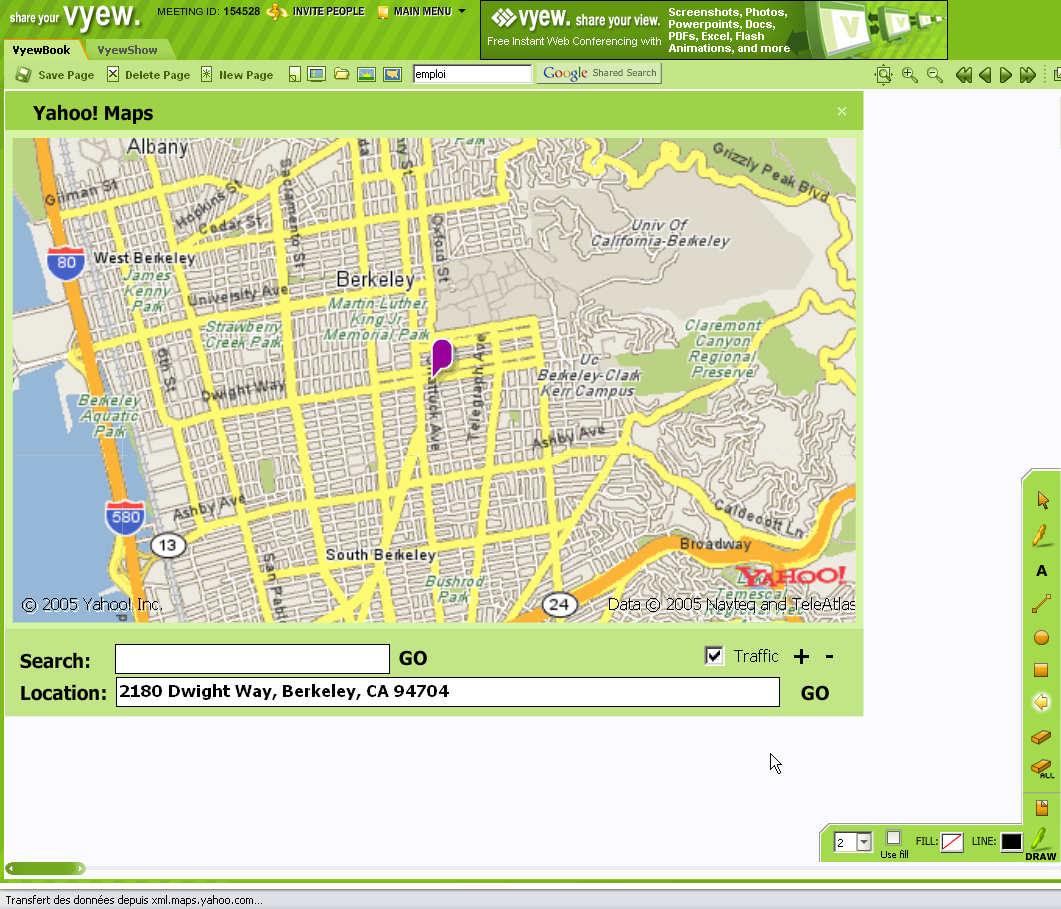Click the blank page icon before the screen icon
The width and height of the screenshot is (1061, 909).
[x=294, y=74]
